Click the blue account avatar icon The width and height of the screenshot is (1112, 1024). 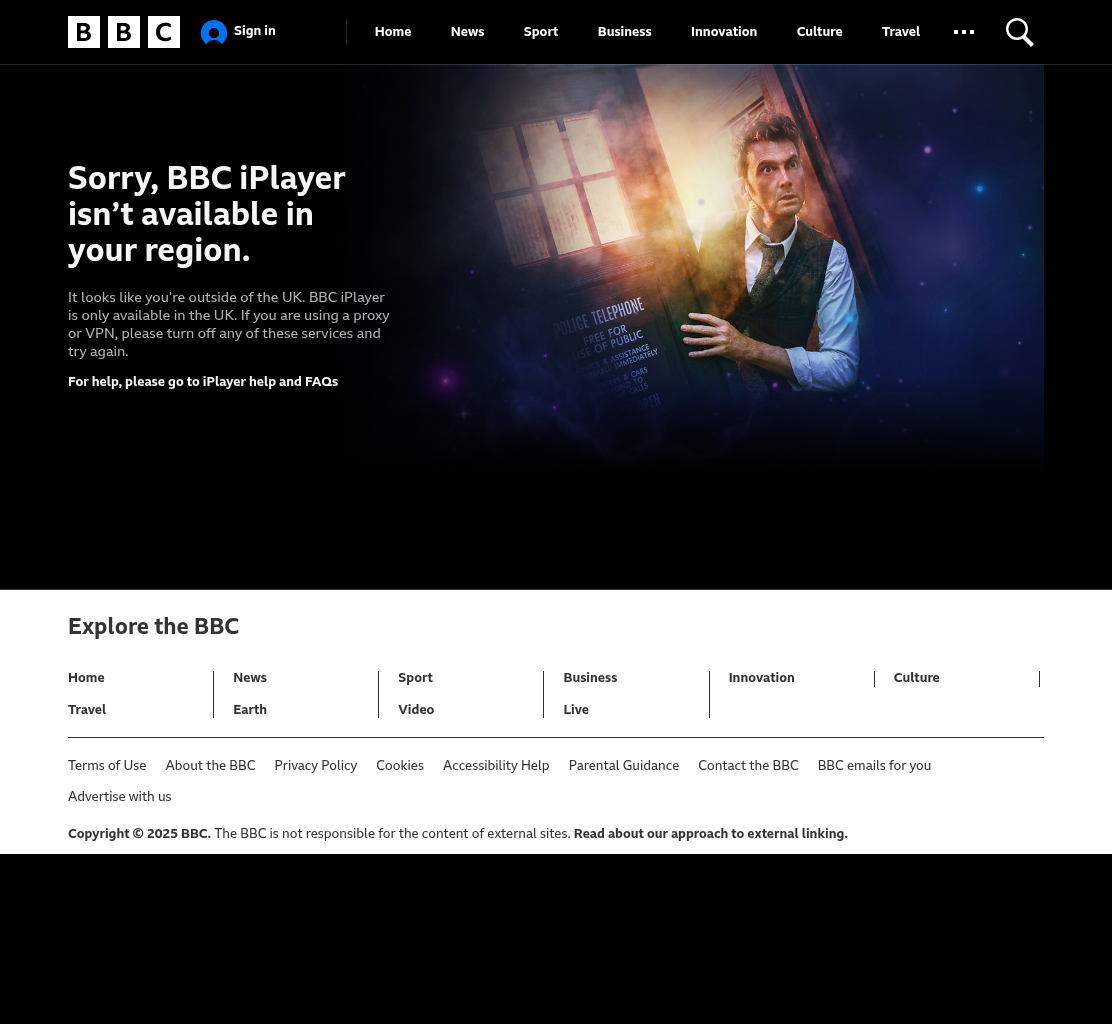tap(213, 32)
